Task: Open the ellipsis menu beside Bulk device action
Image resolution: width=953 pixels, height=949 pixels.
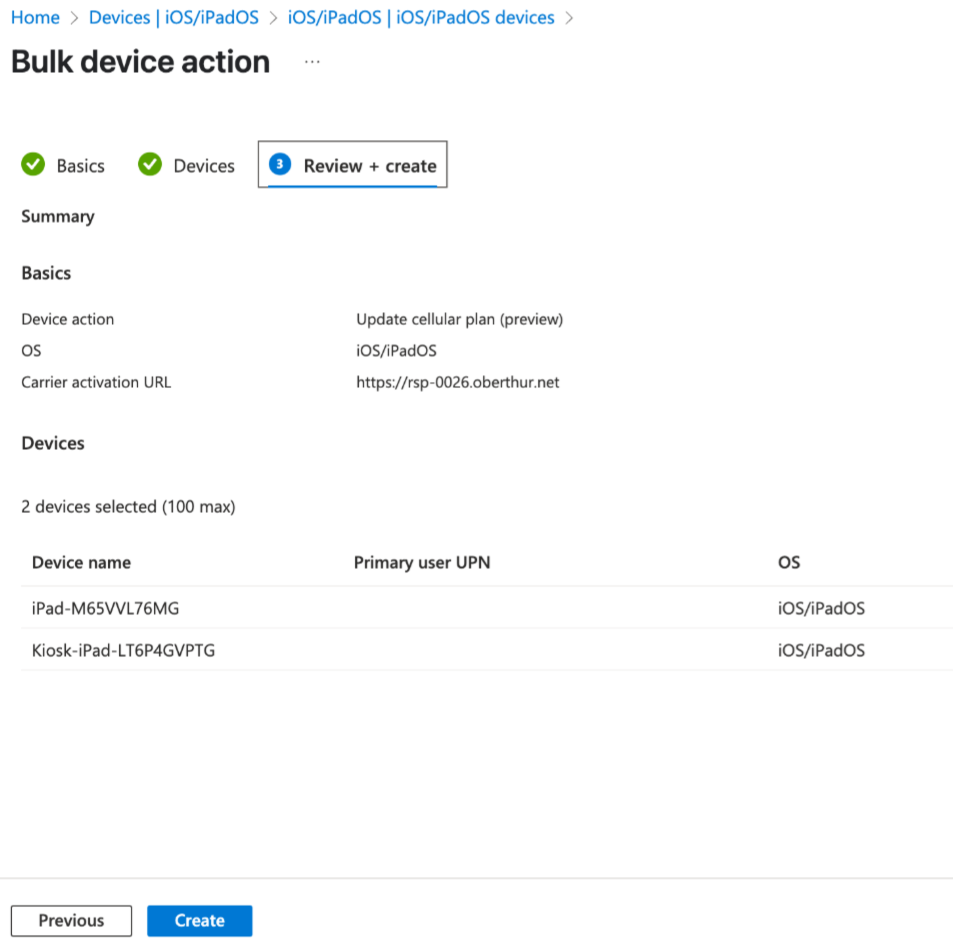Action: pos(312,62)
